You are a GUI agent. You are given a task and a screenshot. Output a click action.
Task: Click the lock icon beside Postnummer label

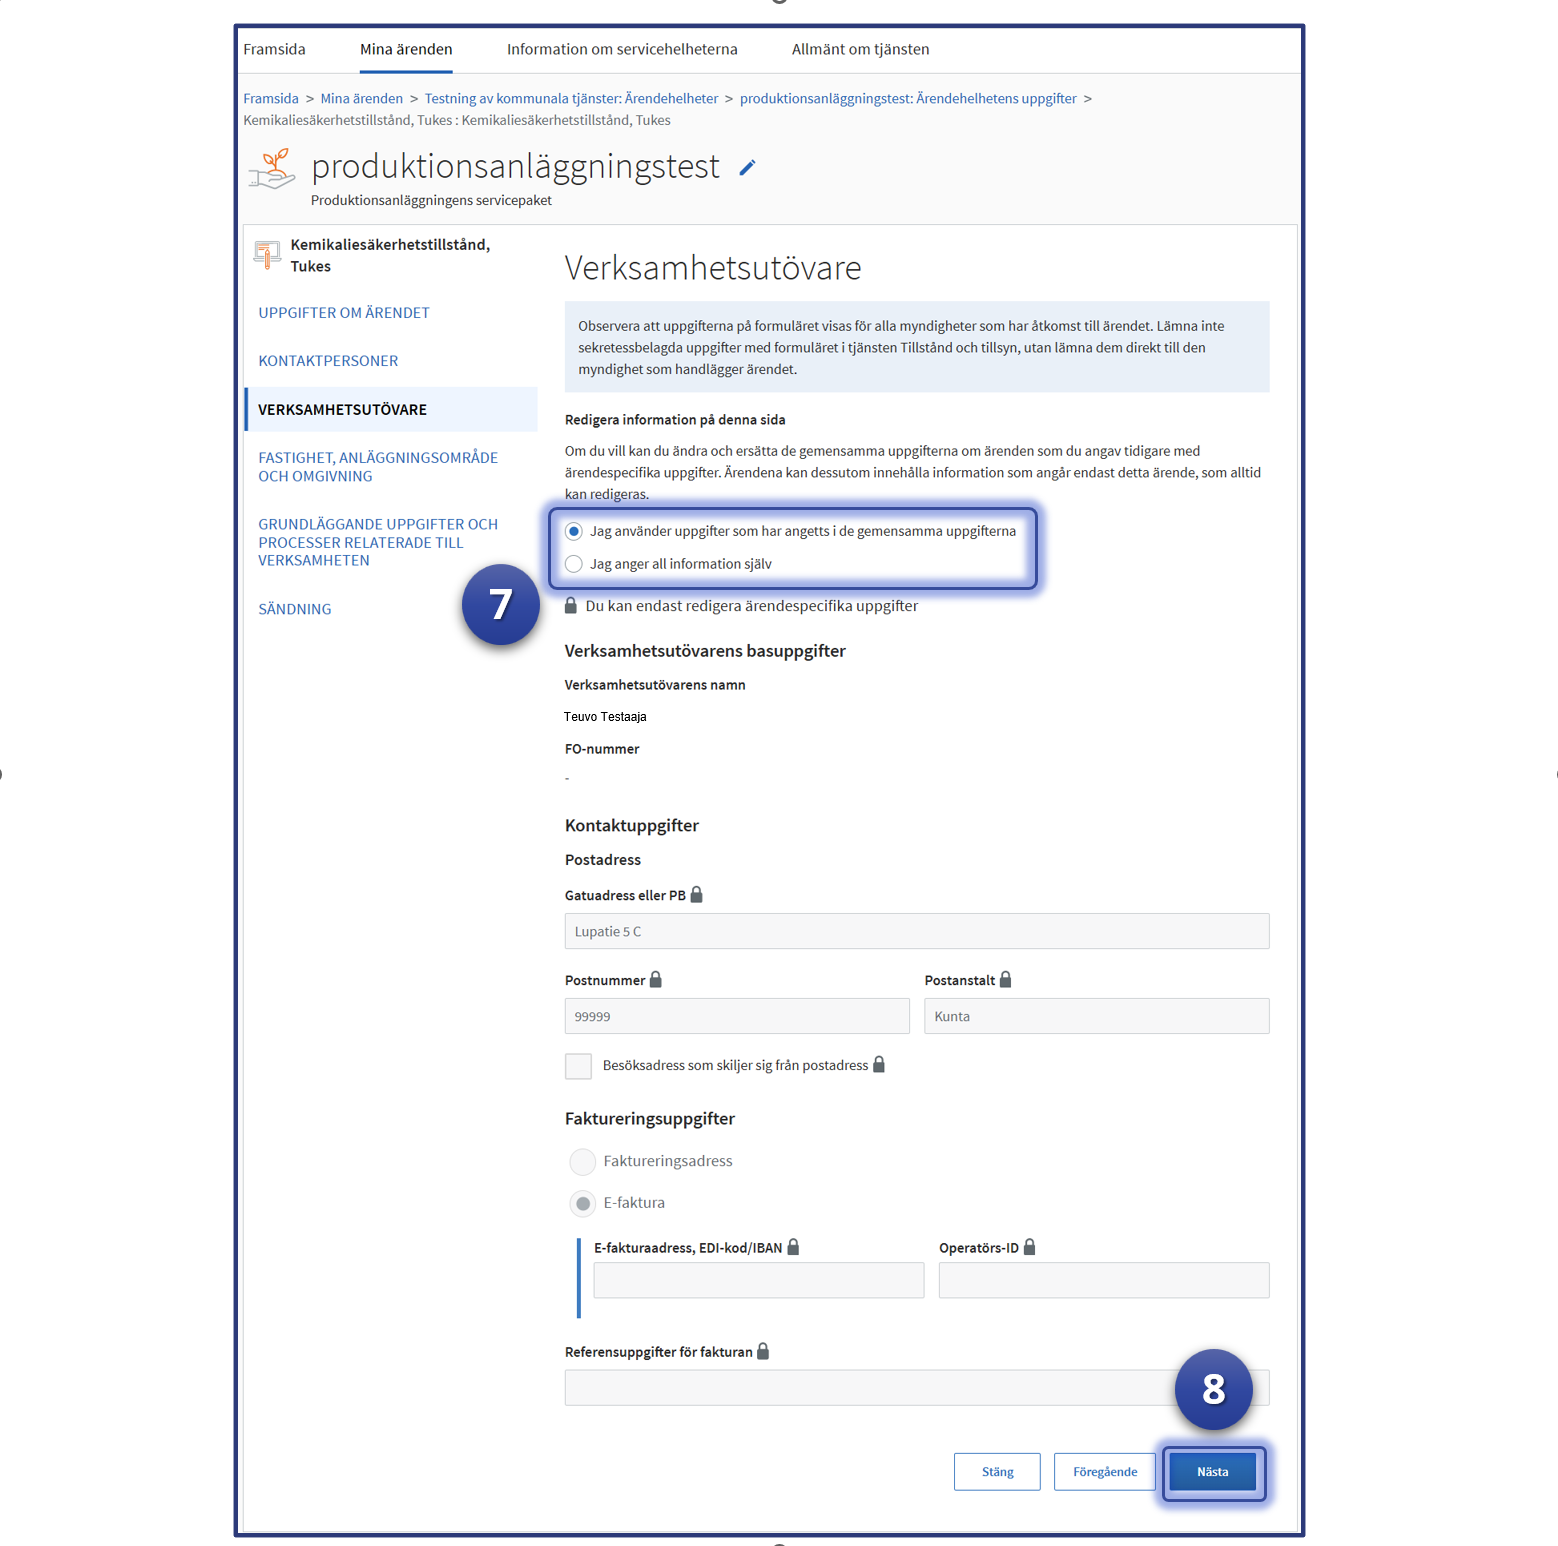click(x=656, y=980)
